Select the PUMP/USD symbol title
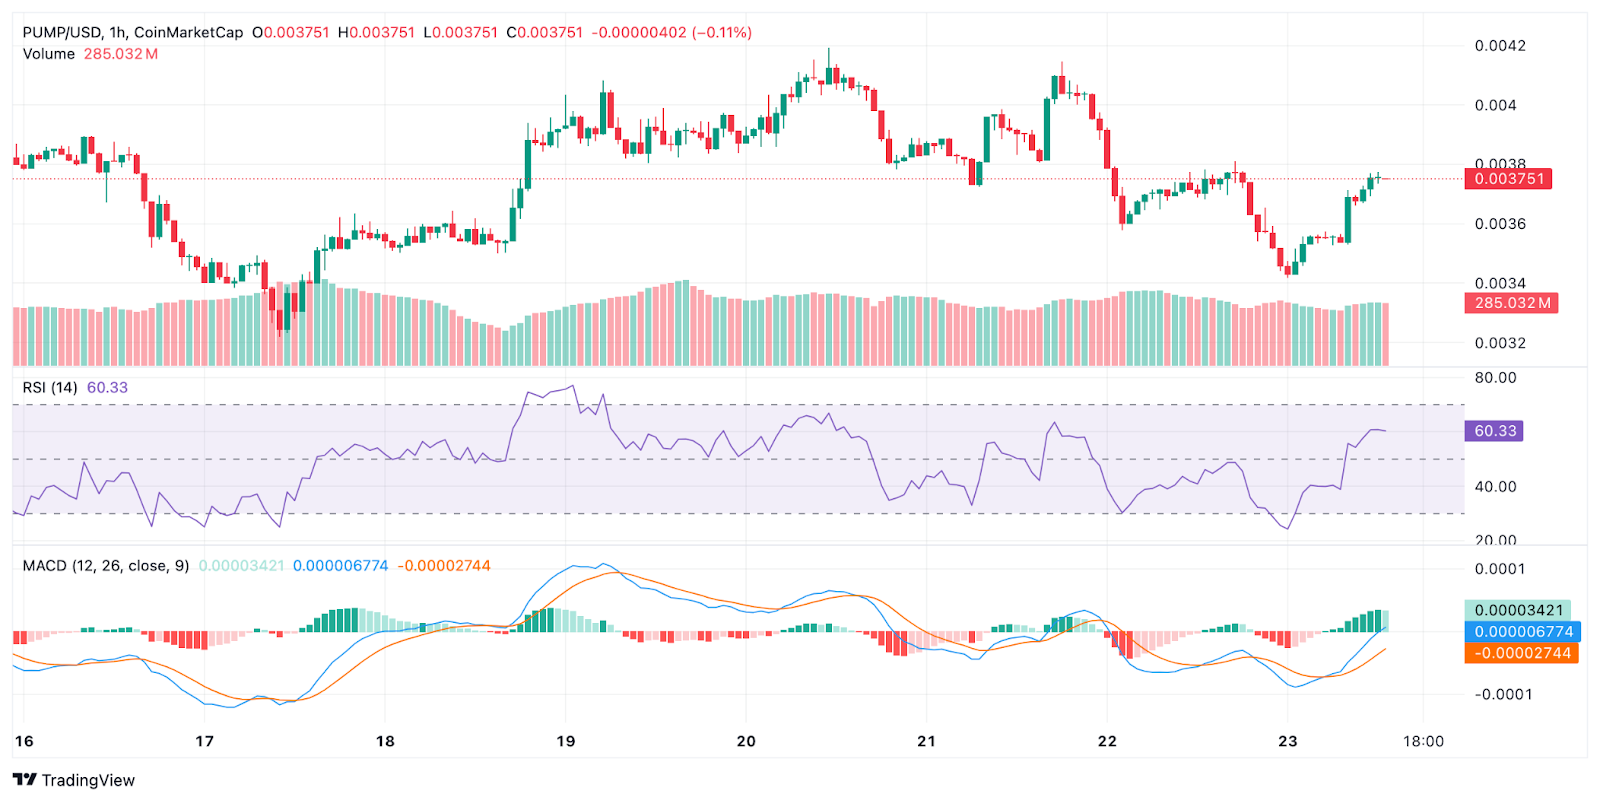This screenshot has height=802, width=1600. [x=132, y=32]
